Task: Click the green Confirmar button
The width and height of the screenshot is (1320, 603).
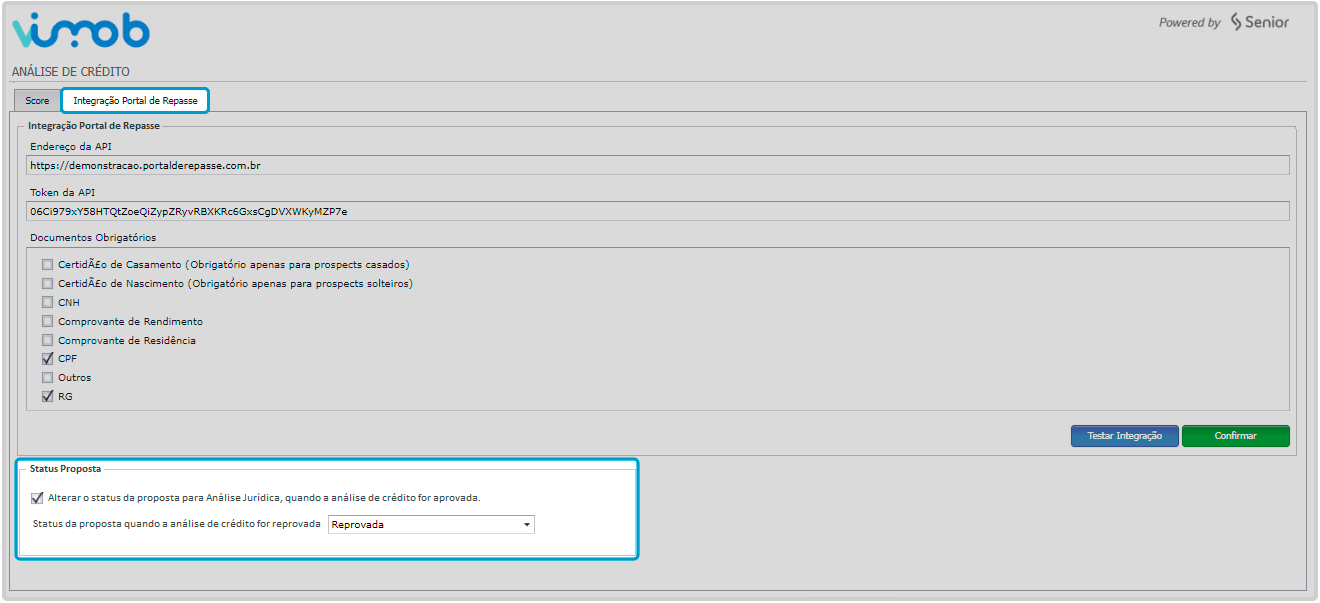Action: point(1236,436)
